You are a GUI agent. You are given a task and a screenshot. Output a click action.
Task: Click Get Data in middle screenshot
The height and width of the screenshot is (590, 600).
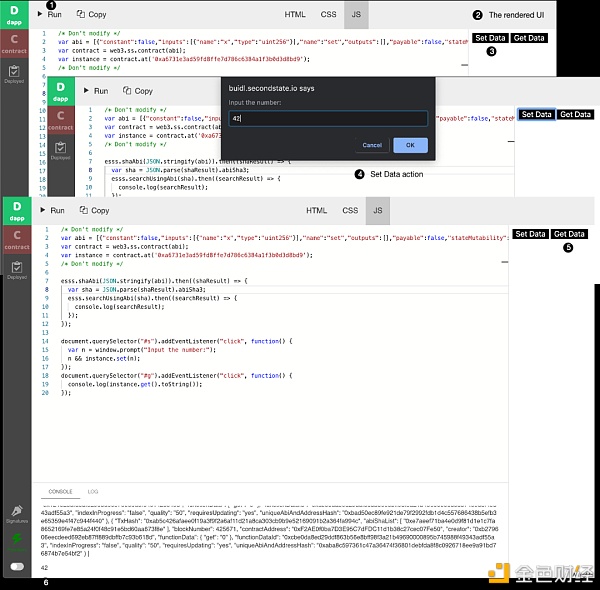[575, 114]
